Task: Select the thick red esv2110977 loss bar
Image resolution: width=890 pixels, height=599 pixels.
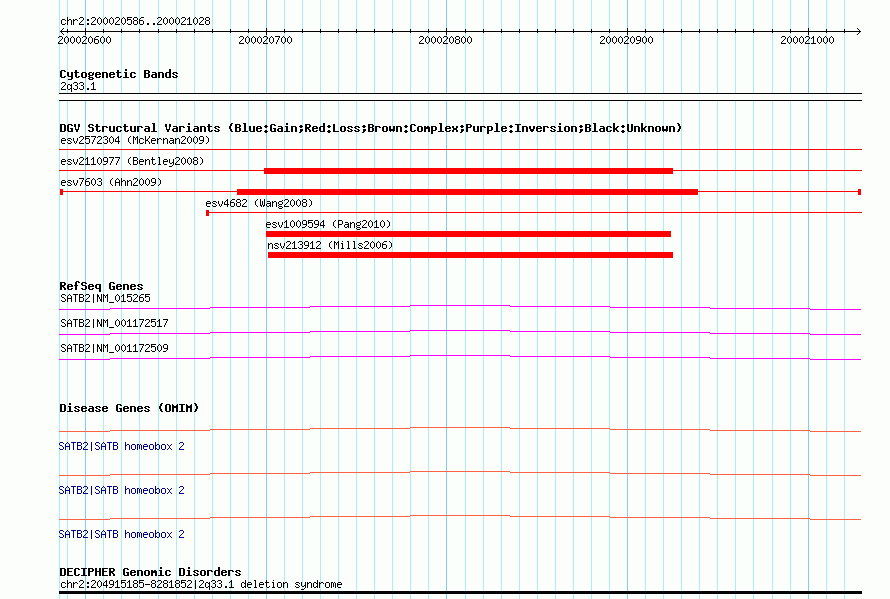Action: point(468,171)
